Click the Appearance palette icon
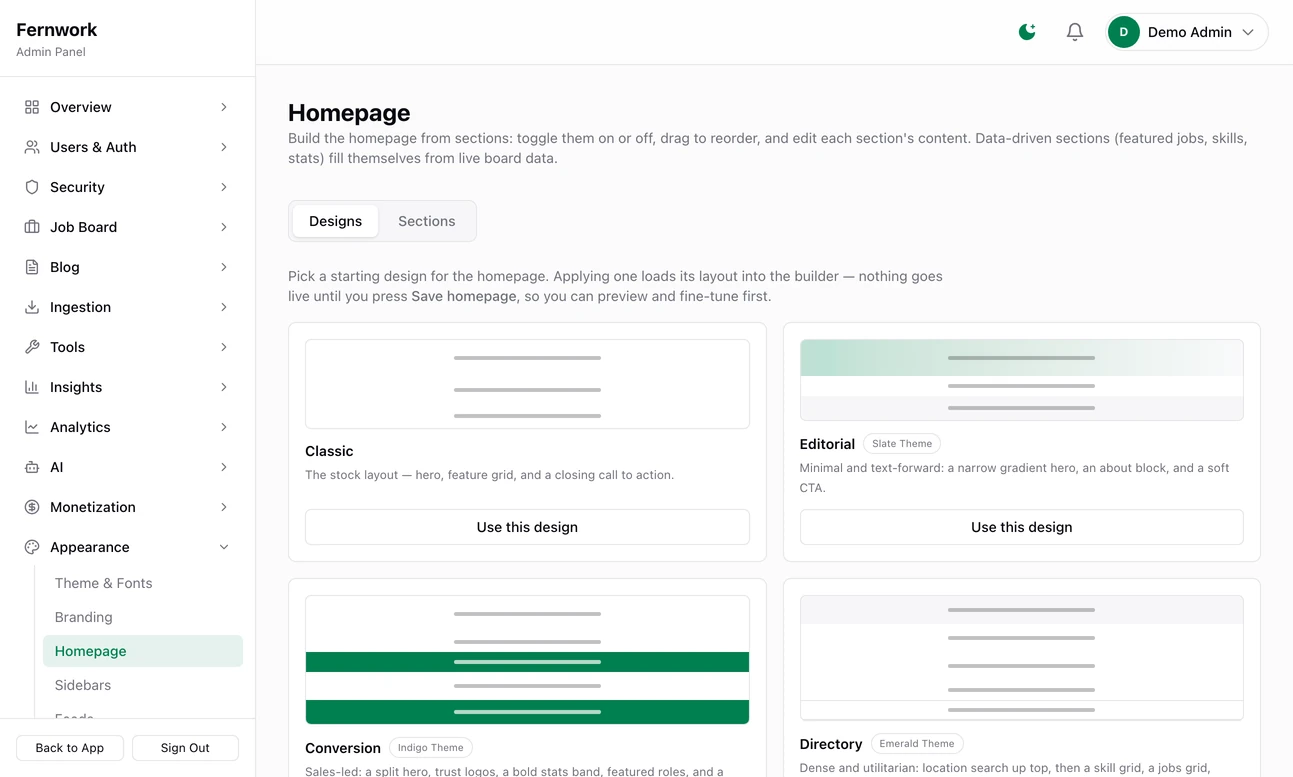 [x=32, y=547]
